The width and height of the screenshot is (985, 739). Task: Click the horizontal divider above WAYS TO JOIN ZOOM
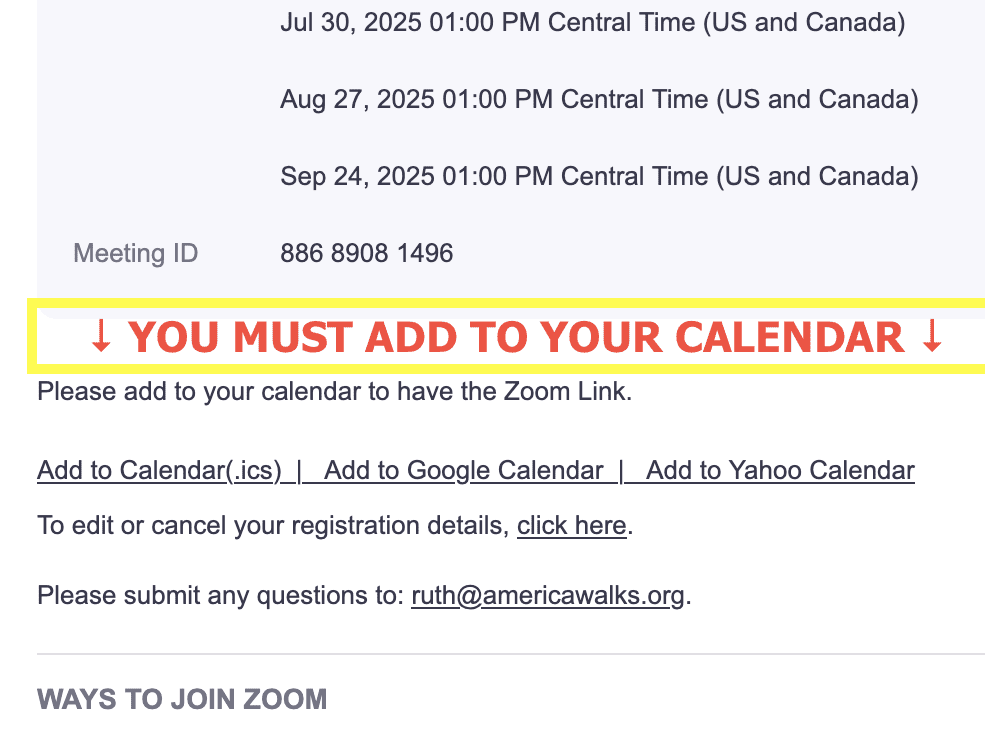[511, 654]
